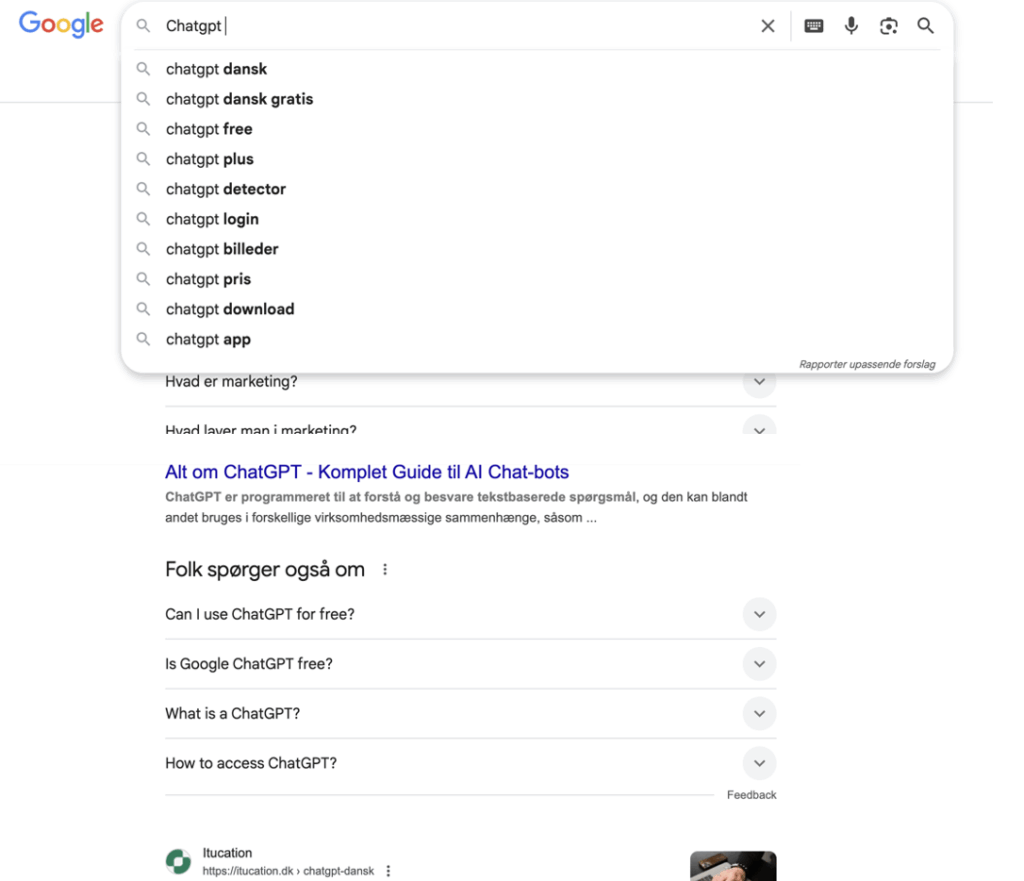Expand "Is Google ChatGPT free?" question
Viewport: 1024px width, 881px height.
tap(759, 664)
